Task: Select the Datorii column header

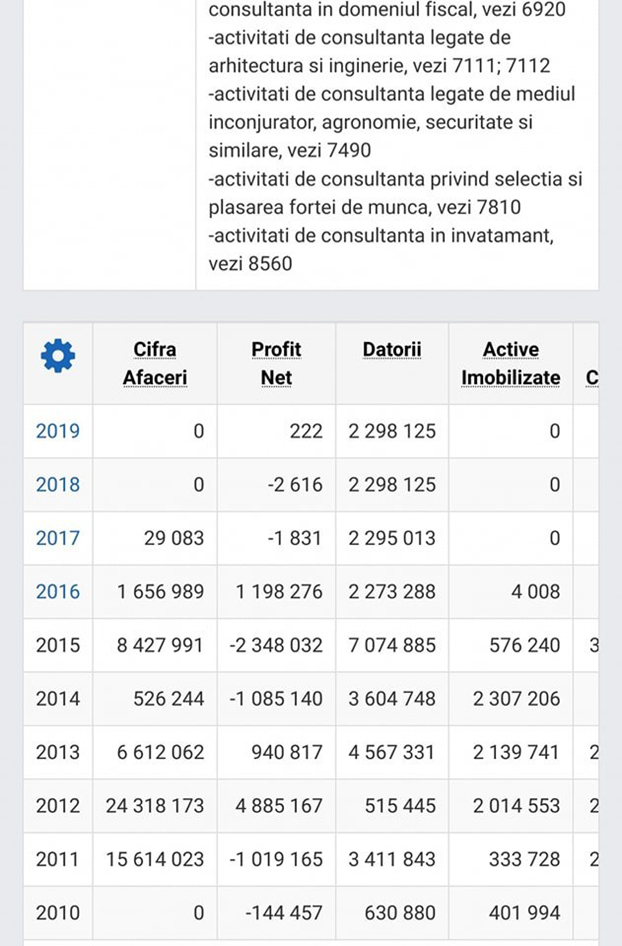Action: (x=391, y=350)
